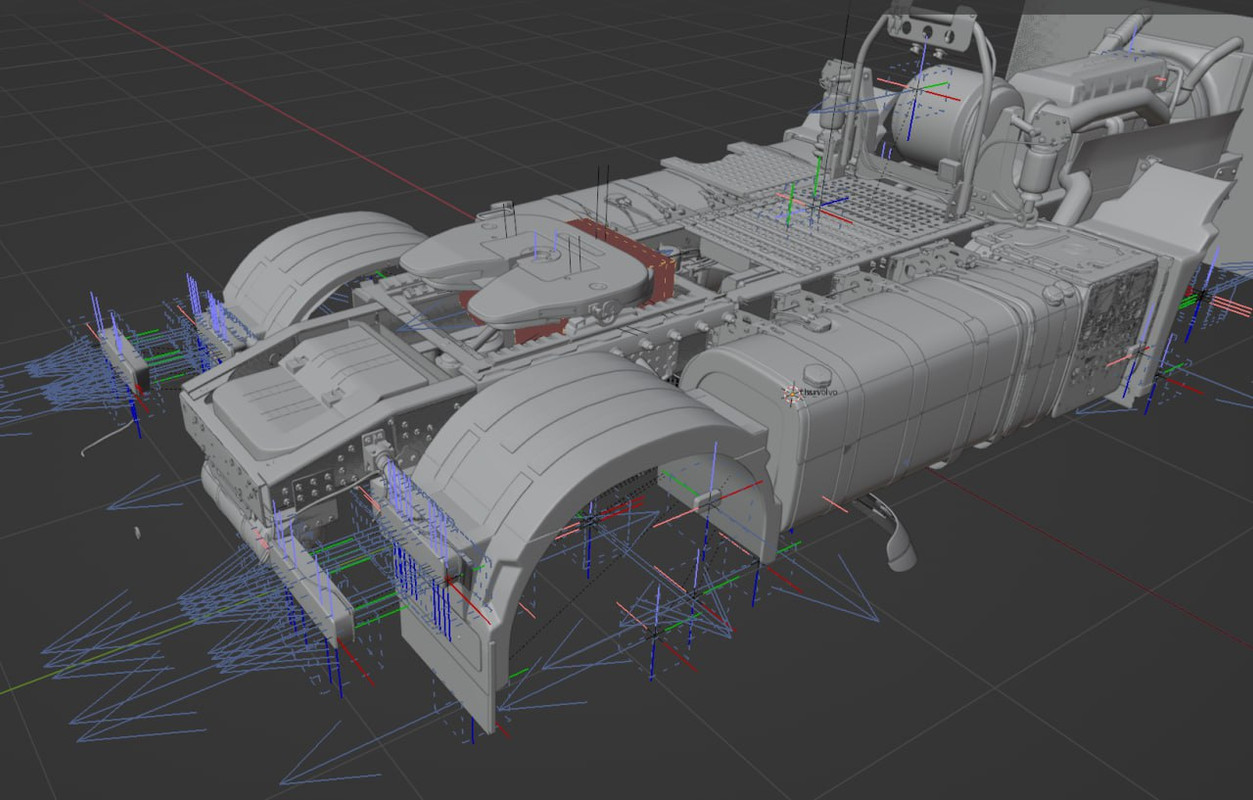
Task: Click the 3D cursor on the fuel tank
Action: tap(790, 393)
